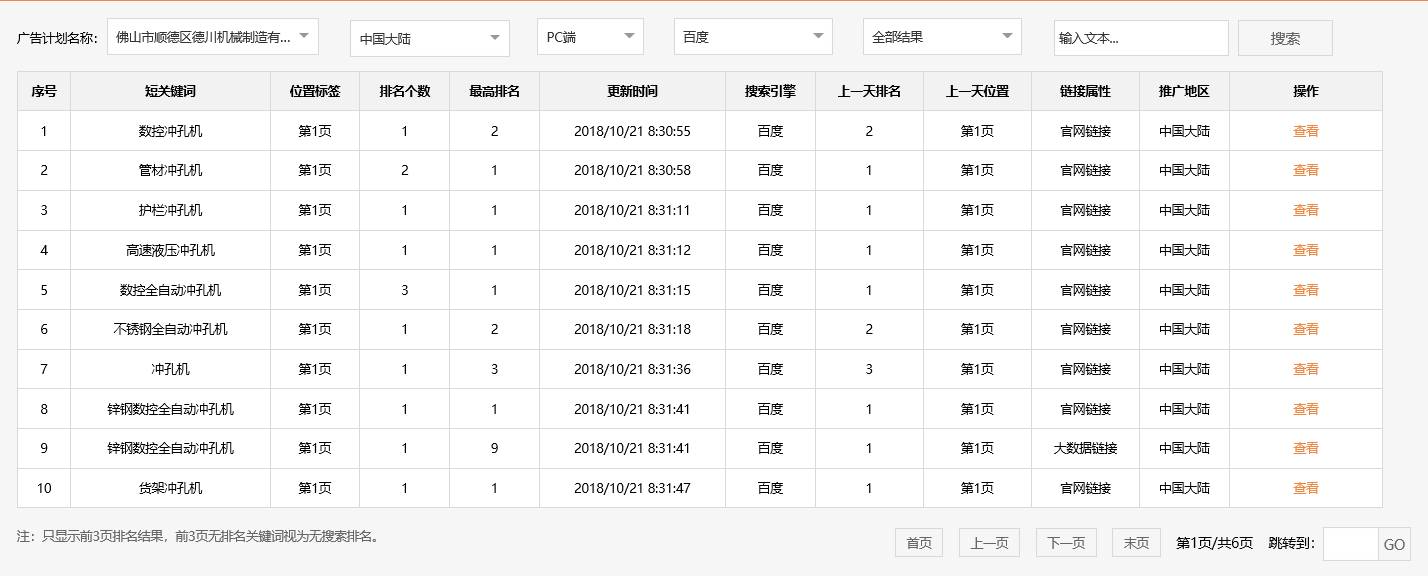Expand the 中国大陆 region dropdown

(429, 39)
